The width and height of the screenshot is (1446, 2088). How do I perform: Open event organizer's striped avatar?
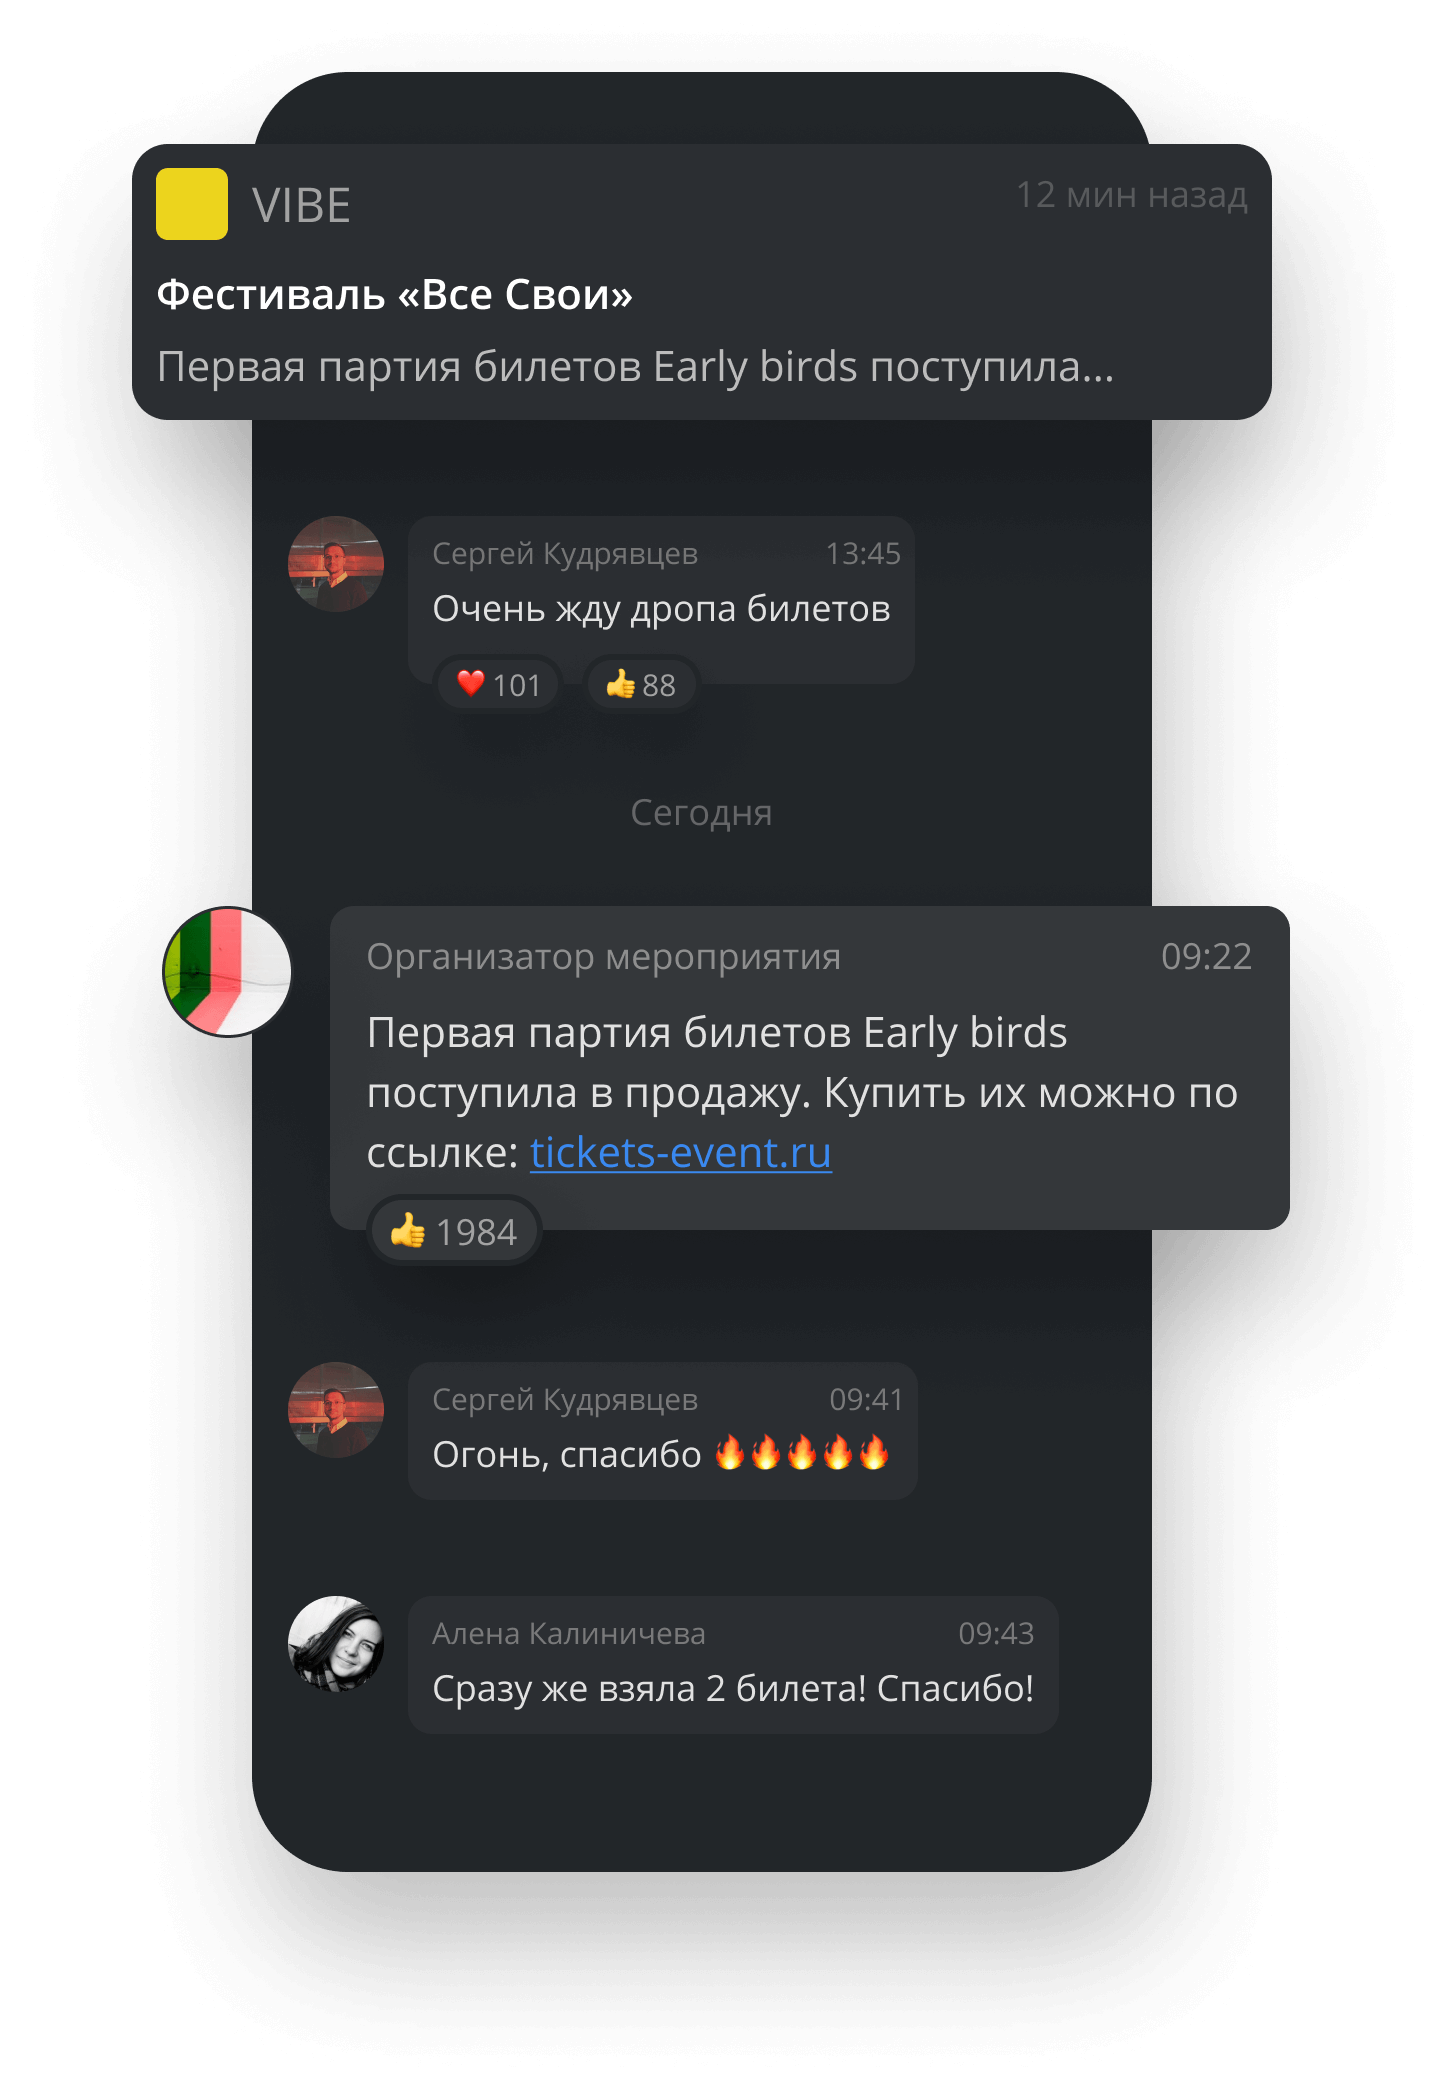(x=228, y=972)
